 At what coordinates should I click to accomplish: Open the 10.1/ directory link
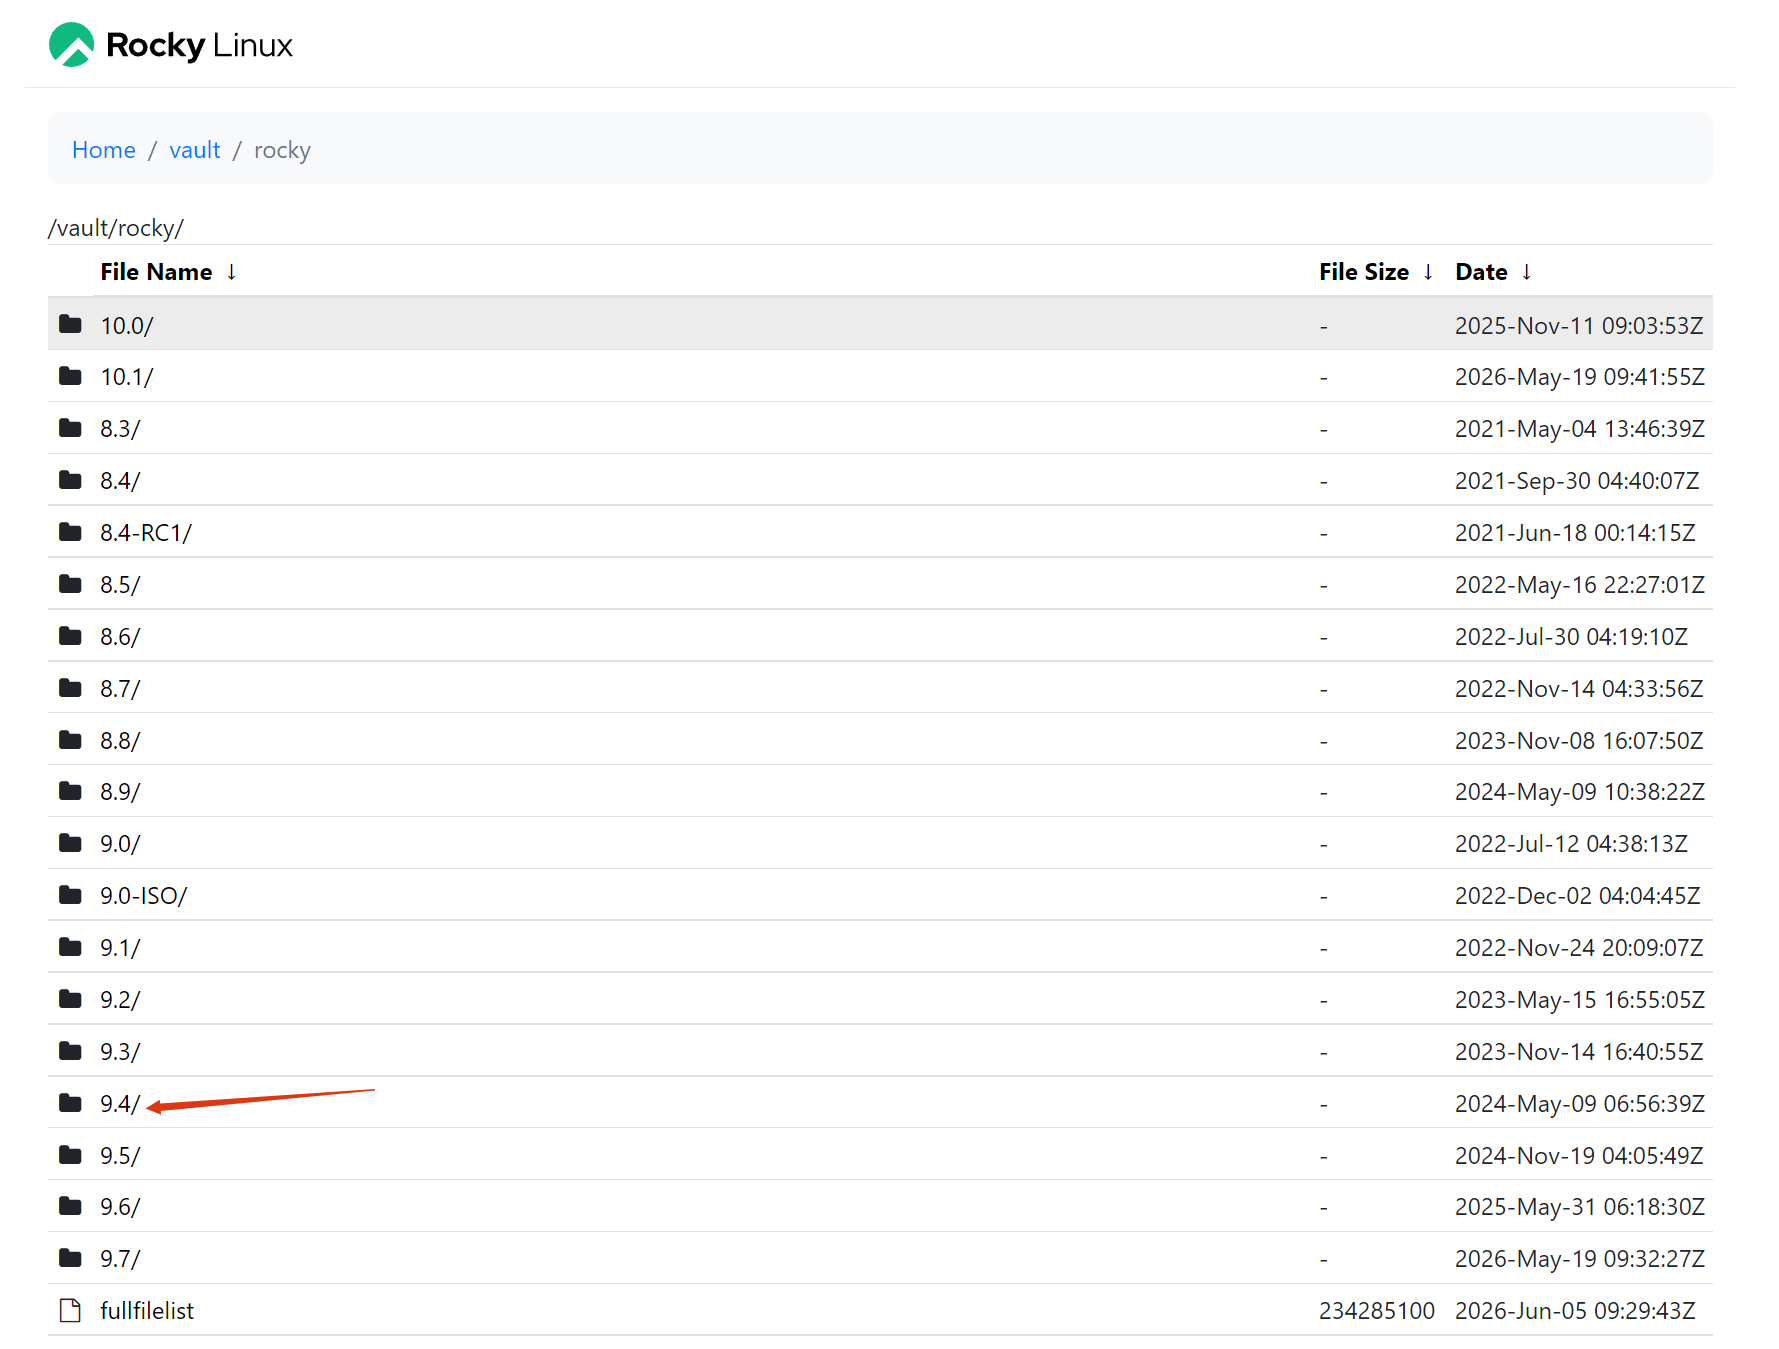(x=127, y=377)
